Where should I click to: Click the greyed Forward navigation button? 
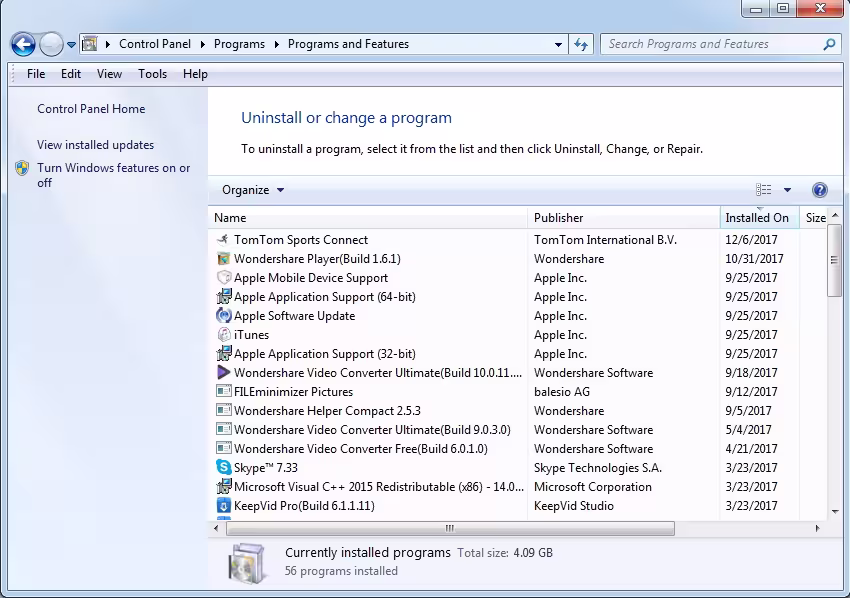[51, 44]
